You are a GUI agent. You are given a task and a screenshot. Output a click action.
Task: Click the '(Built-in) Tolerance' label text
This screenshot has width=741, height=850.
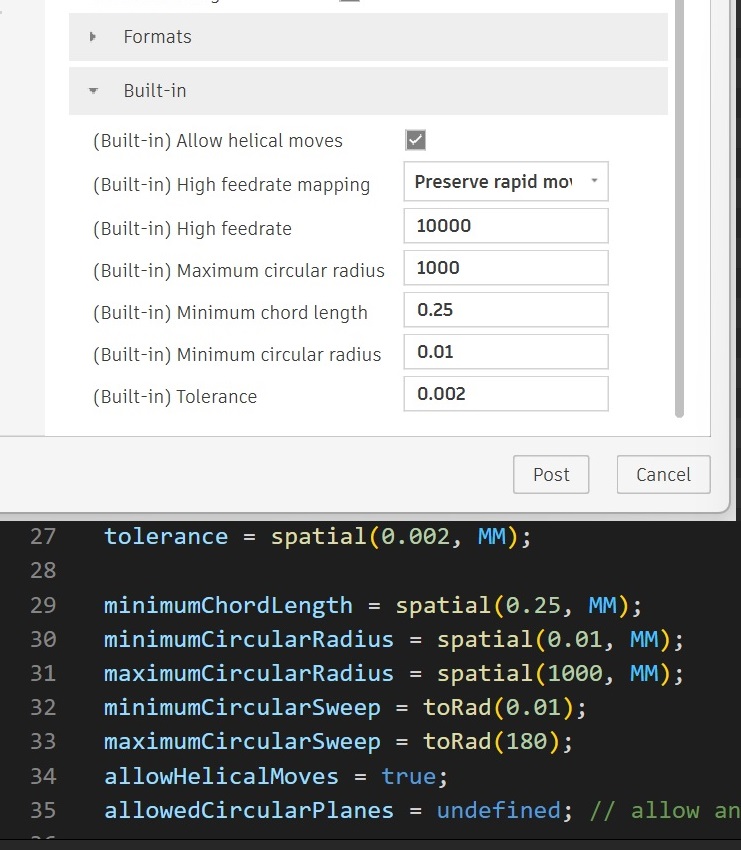[175, 397]
